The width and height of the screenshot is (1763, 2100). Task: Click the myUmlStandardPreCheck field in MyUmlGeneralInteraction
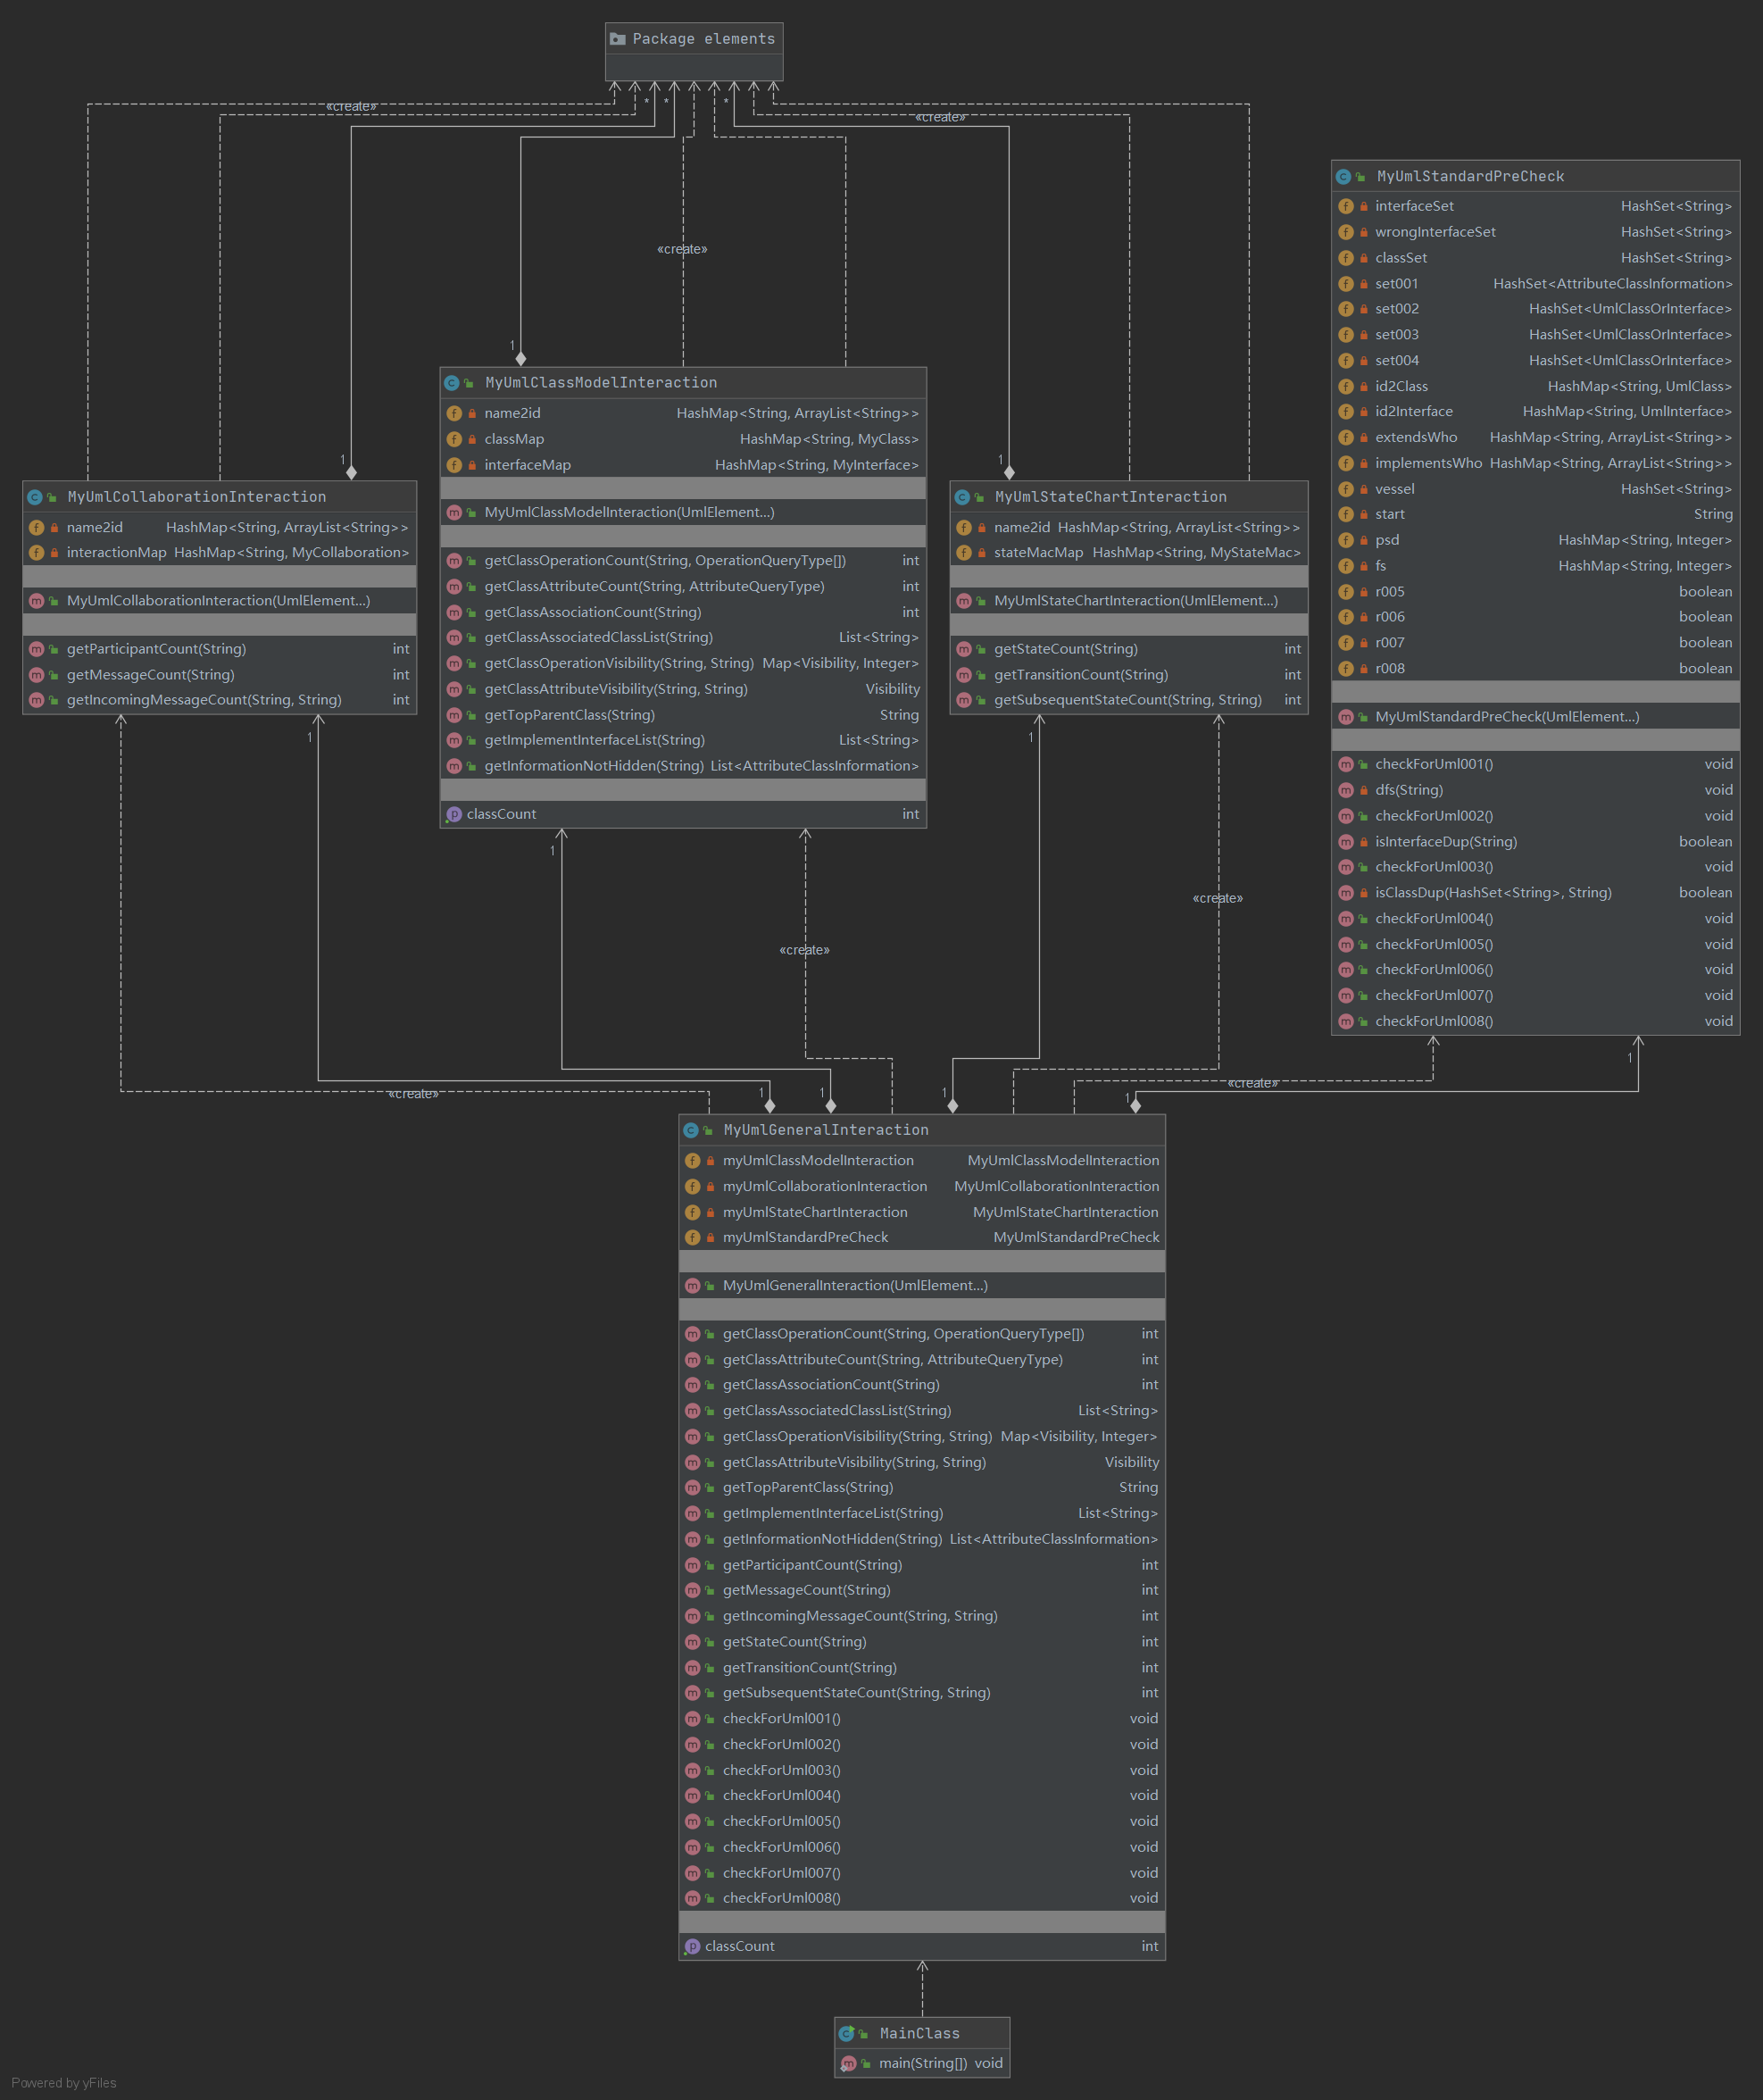click(x=805, y=1237)
